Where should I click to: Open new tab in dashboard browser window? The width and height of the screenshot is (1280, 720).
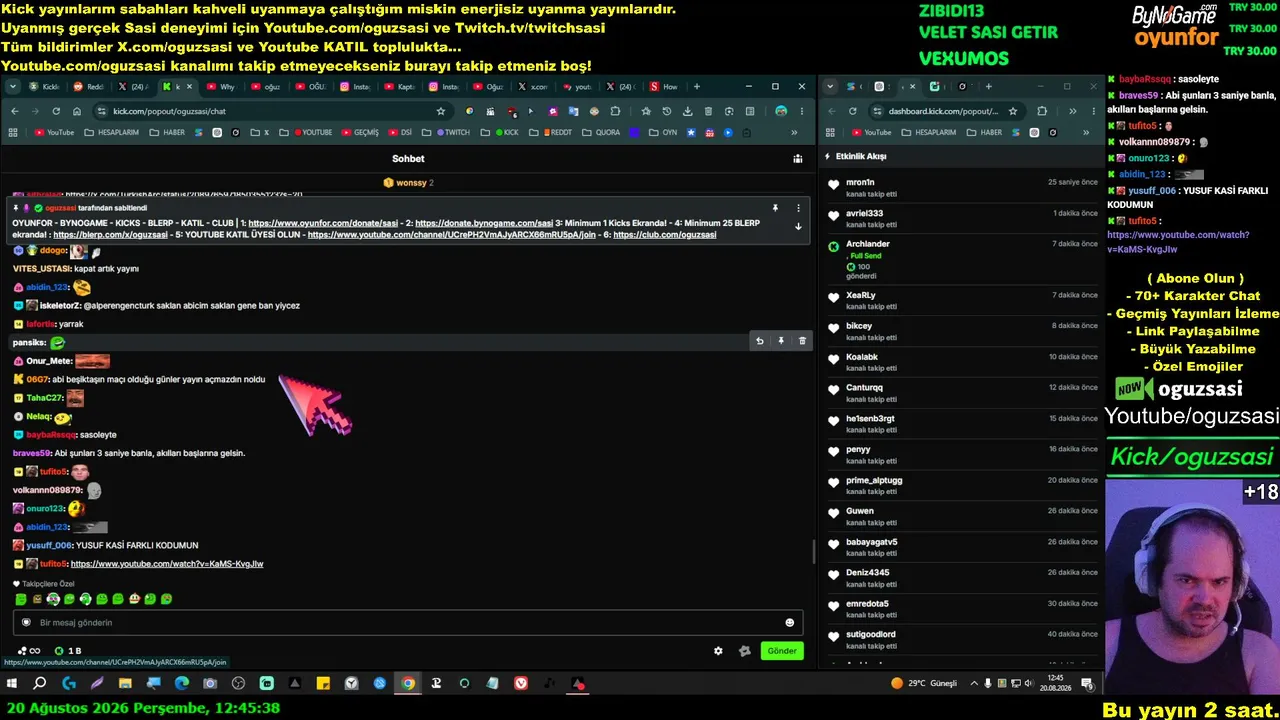point(988,87)
